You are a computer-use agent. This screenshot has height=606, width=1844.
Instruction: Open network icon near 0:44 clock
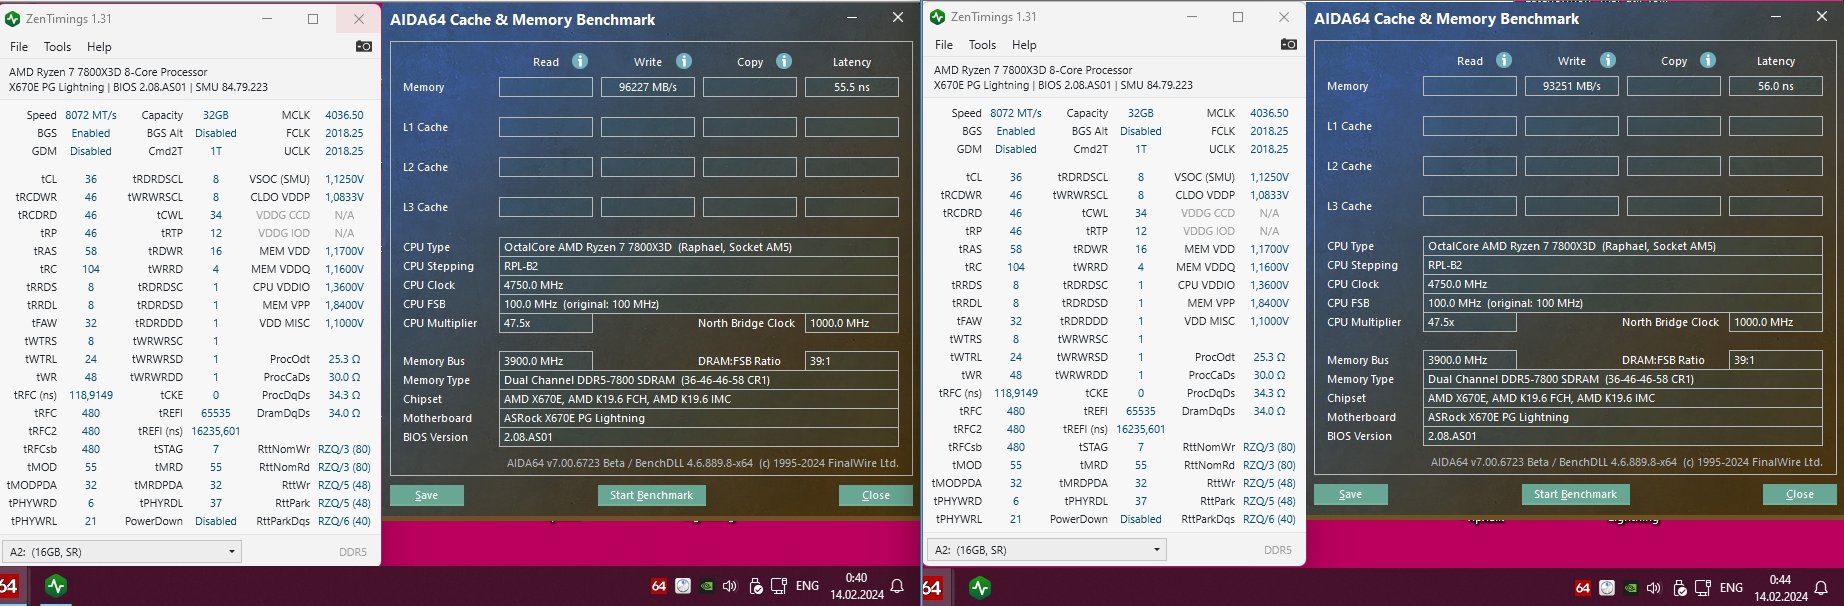point(1703,588)
